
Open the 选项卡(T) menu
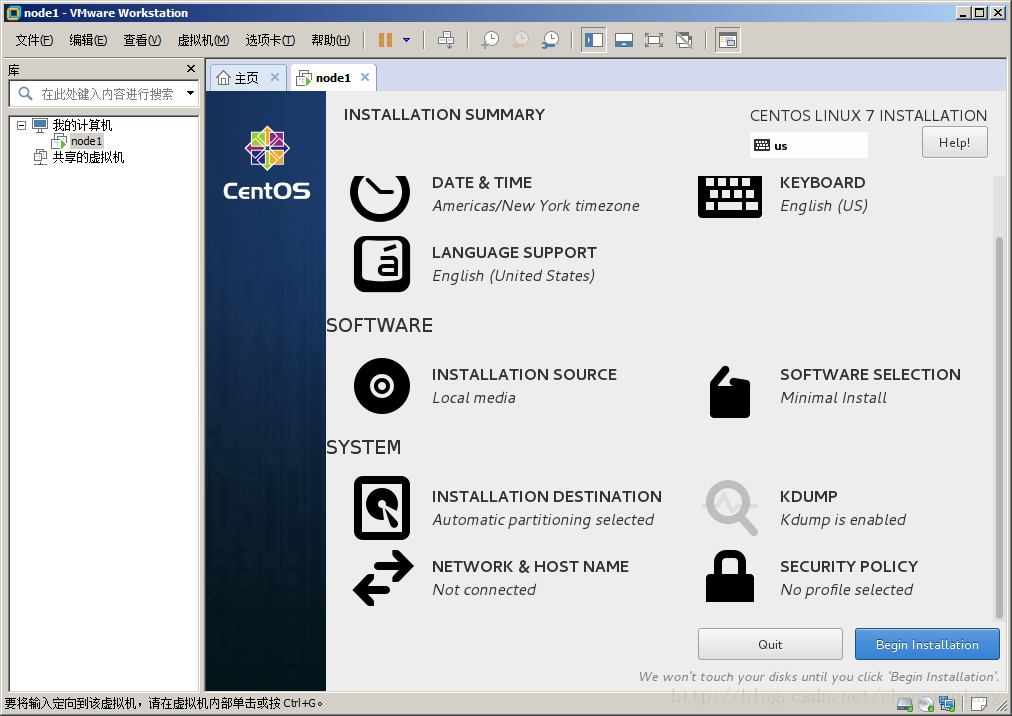tap(270, 40)
